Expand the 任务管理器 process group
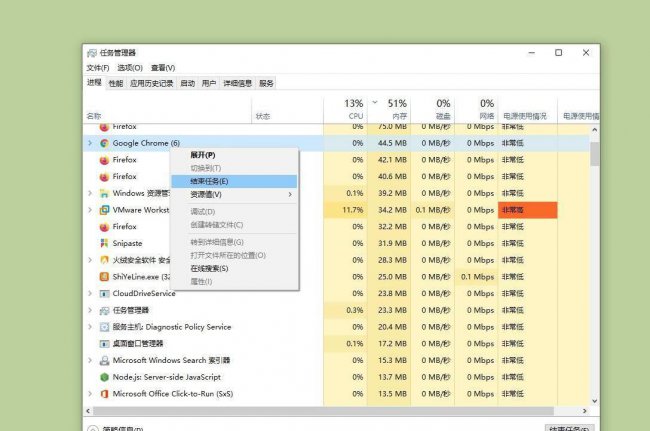 coord(90,310)
